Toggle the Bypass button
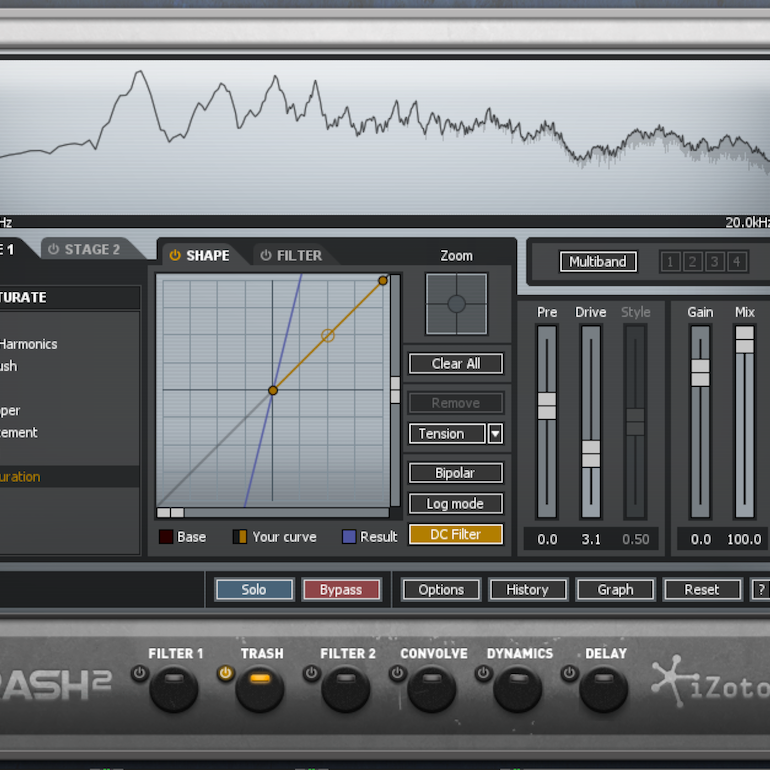The image size is (770, 770). click(341, 590)
